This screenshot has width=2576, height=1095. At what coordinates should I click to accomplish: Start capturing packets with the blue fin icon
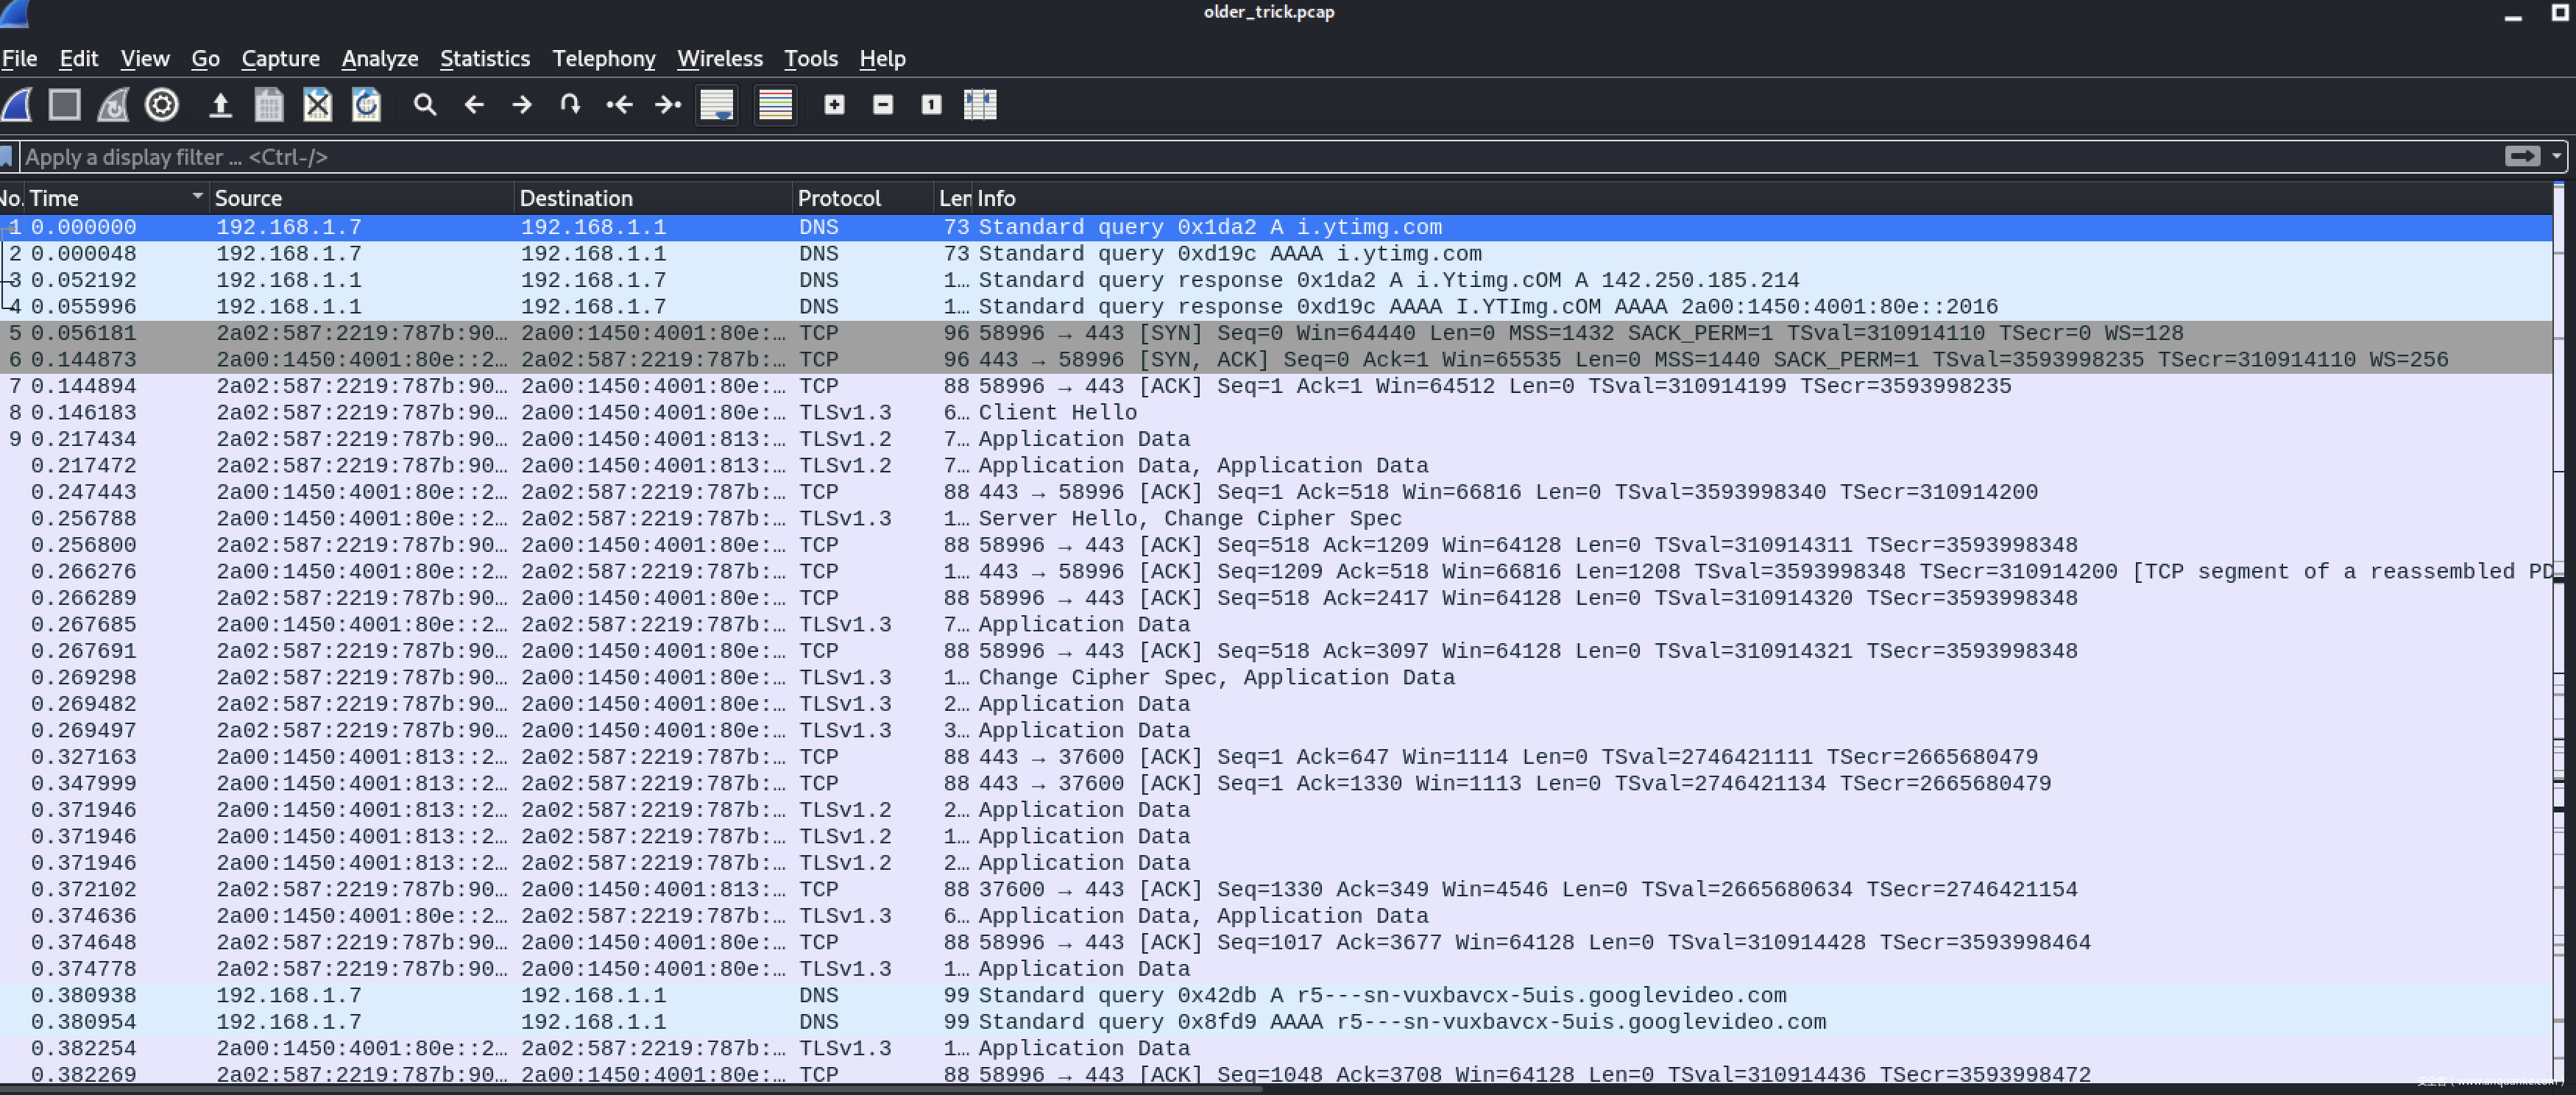click(x=16, y=105)
